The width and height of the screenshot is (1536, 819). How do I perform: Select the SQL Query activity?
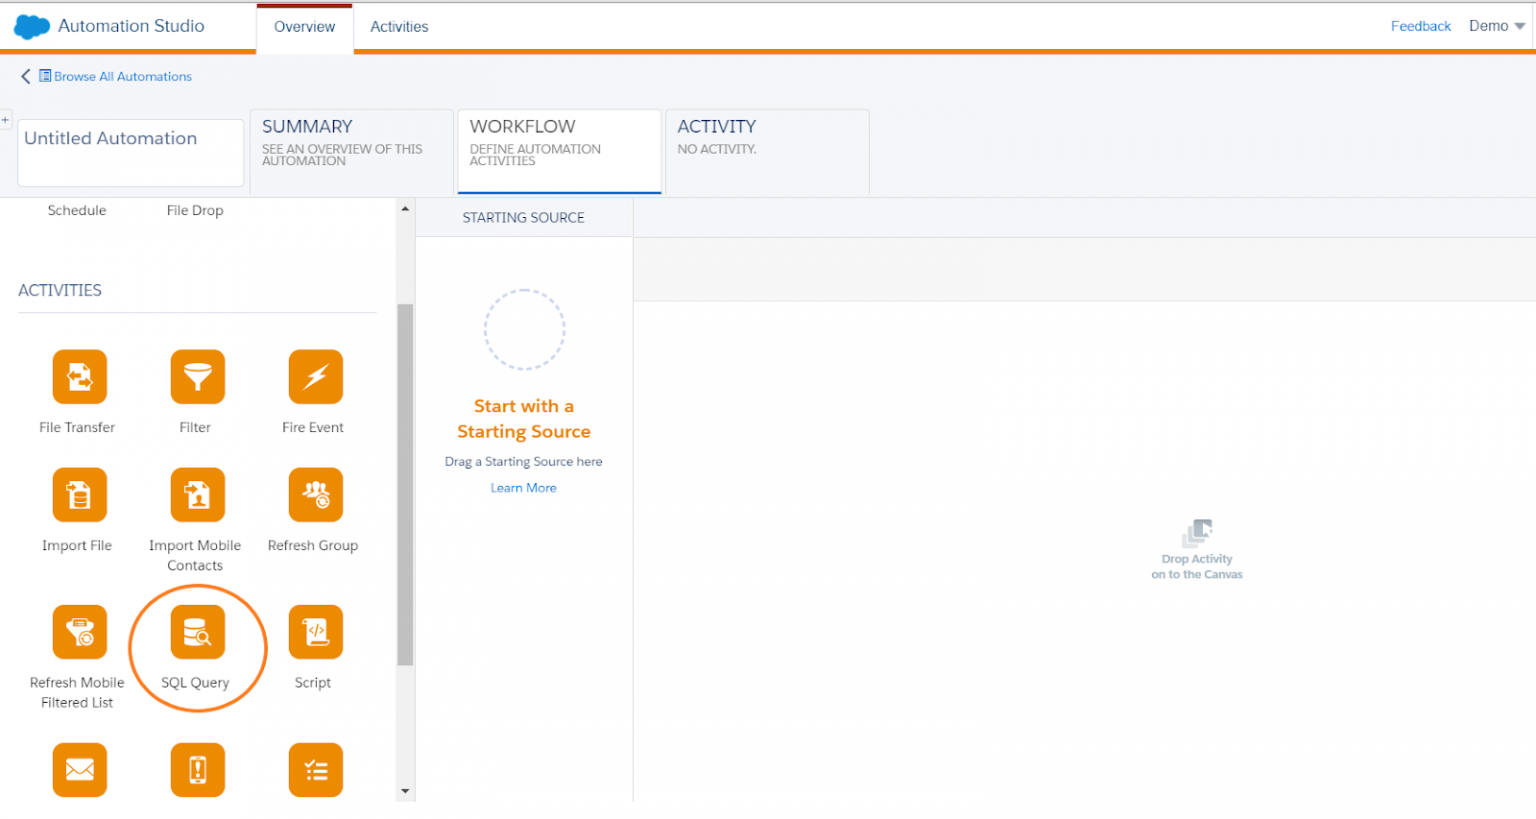point(197,632)
